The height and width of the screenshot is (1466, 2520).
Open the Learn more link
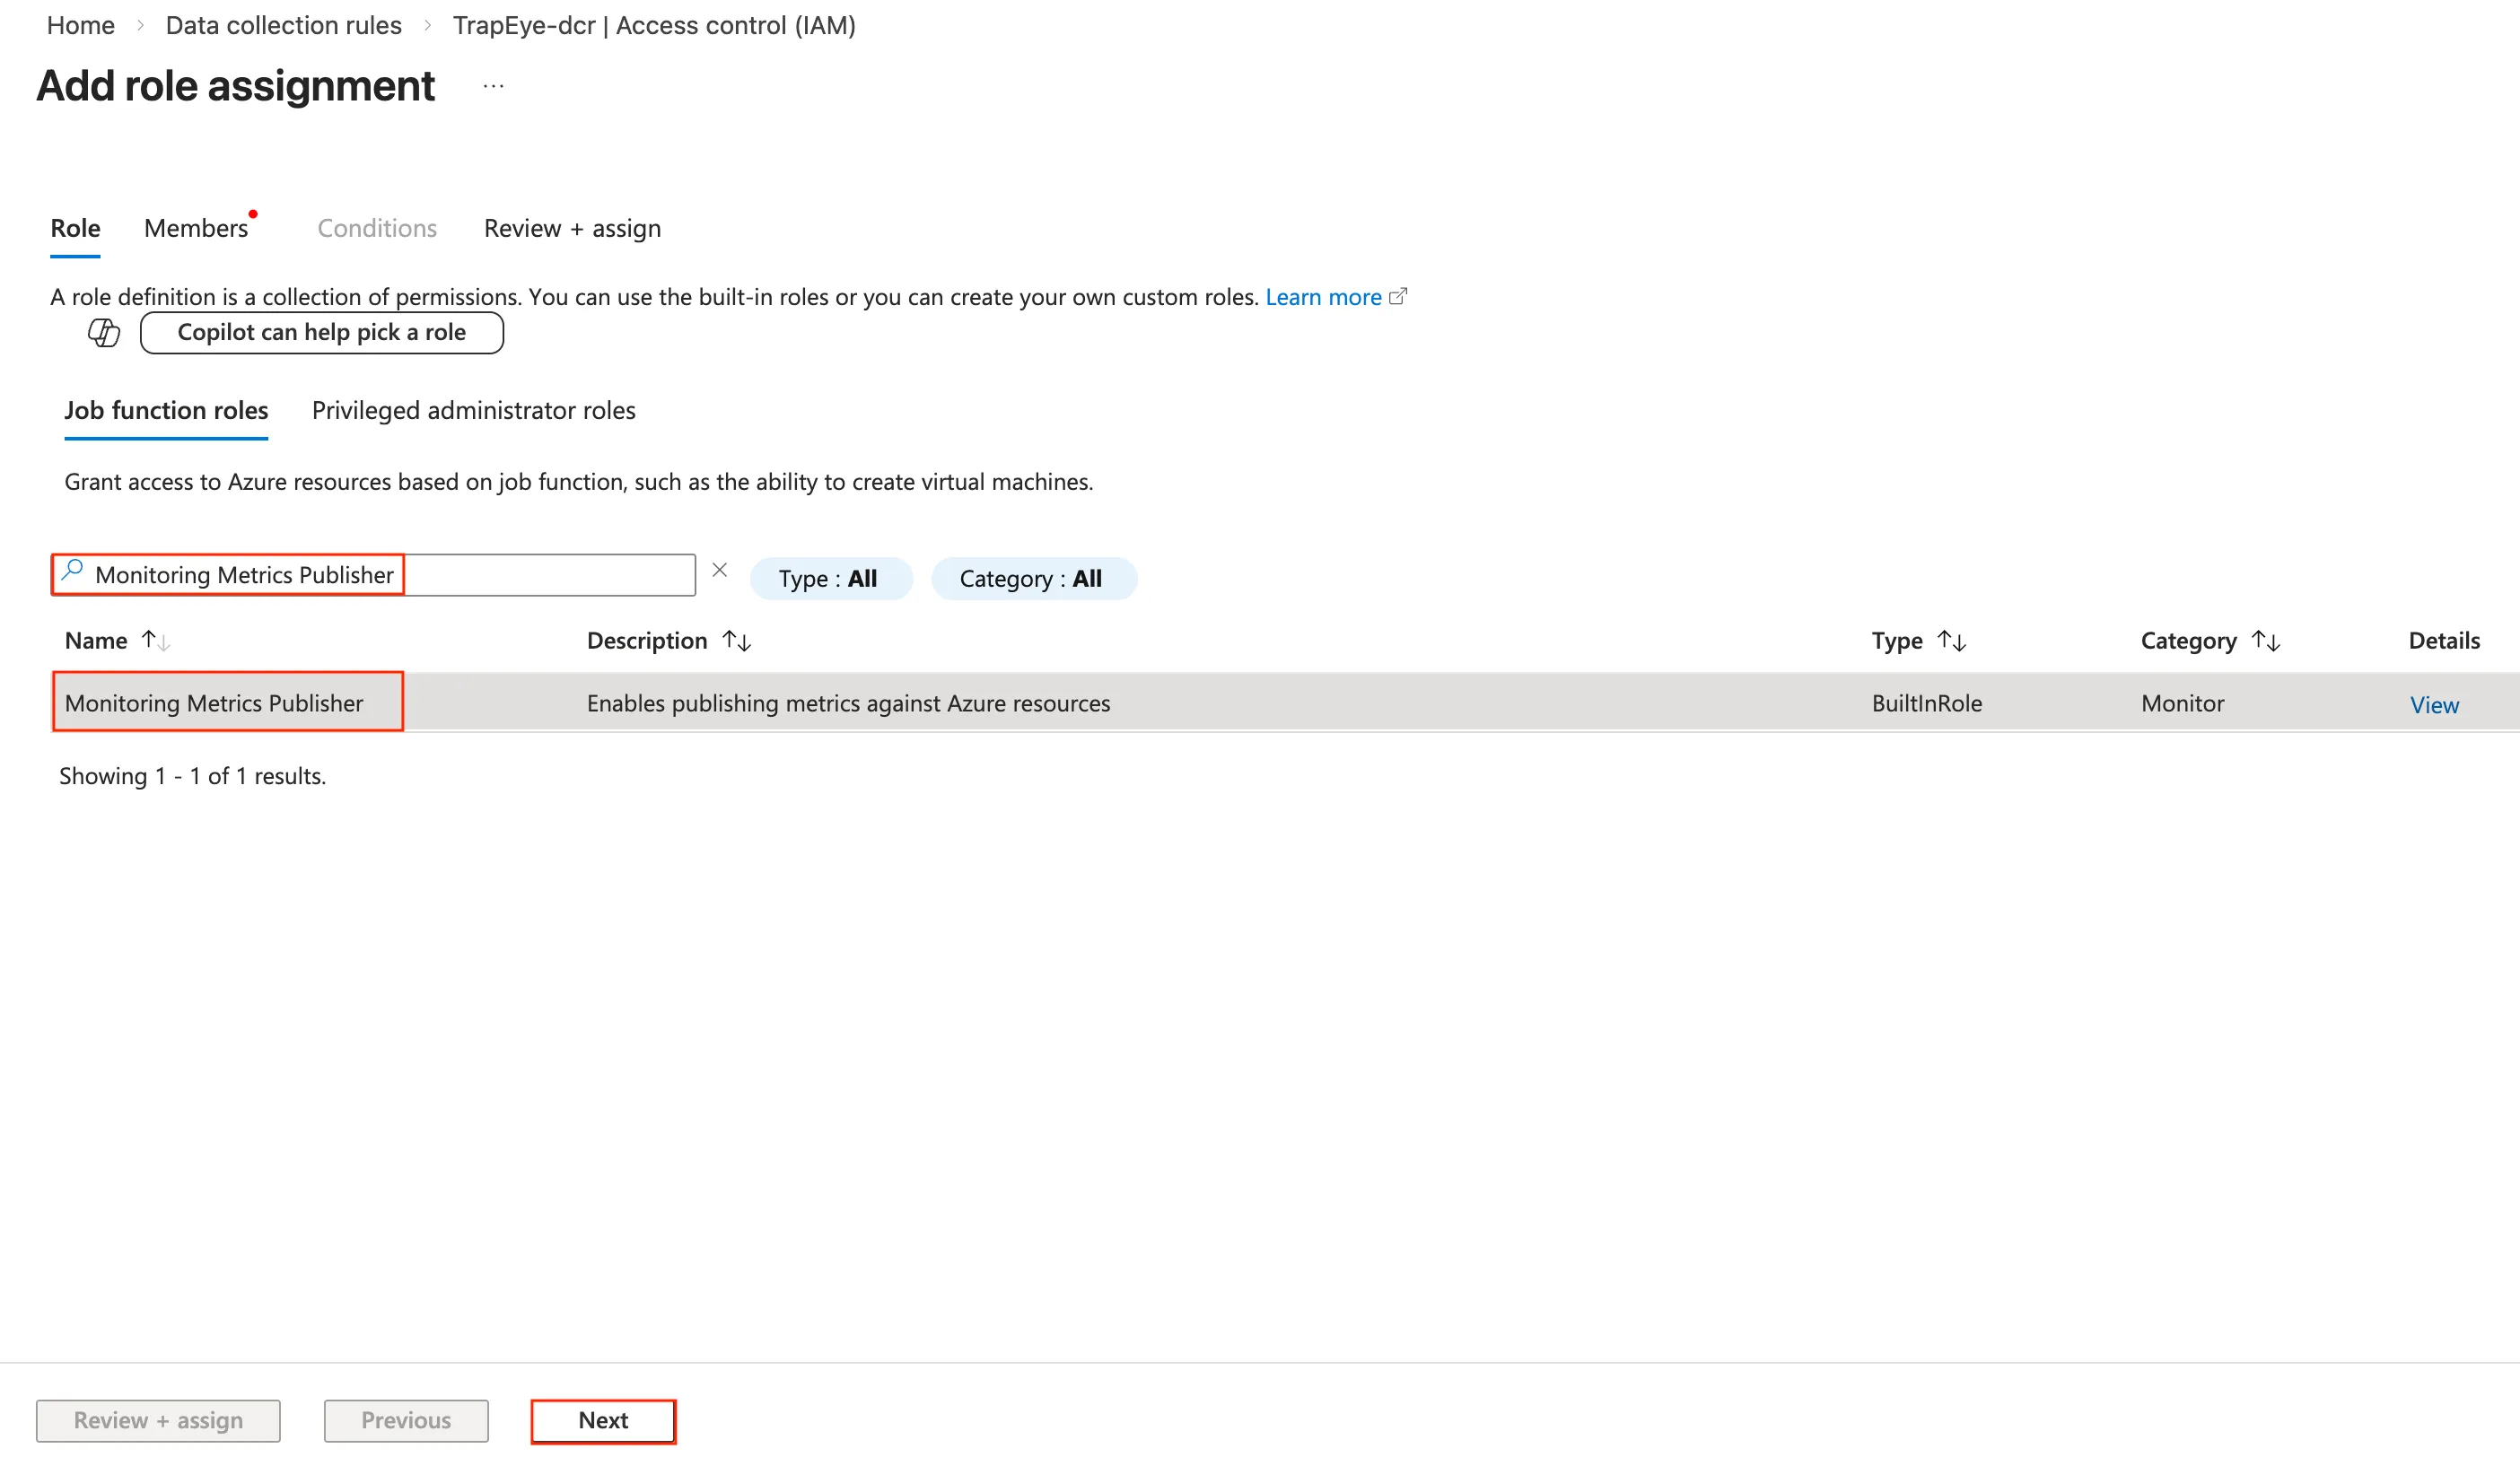[1323, 296]
